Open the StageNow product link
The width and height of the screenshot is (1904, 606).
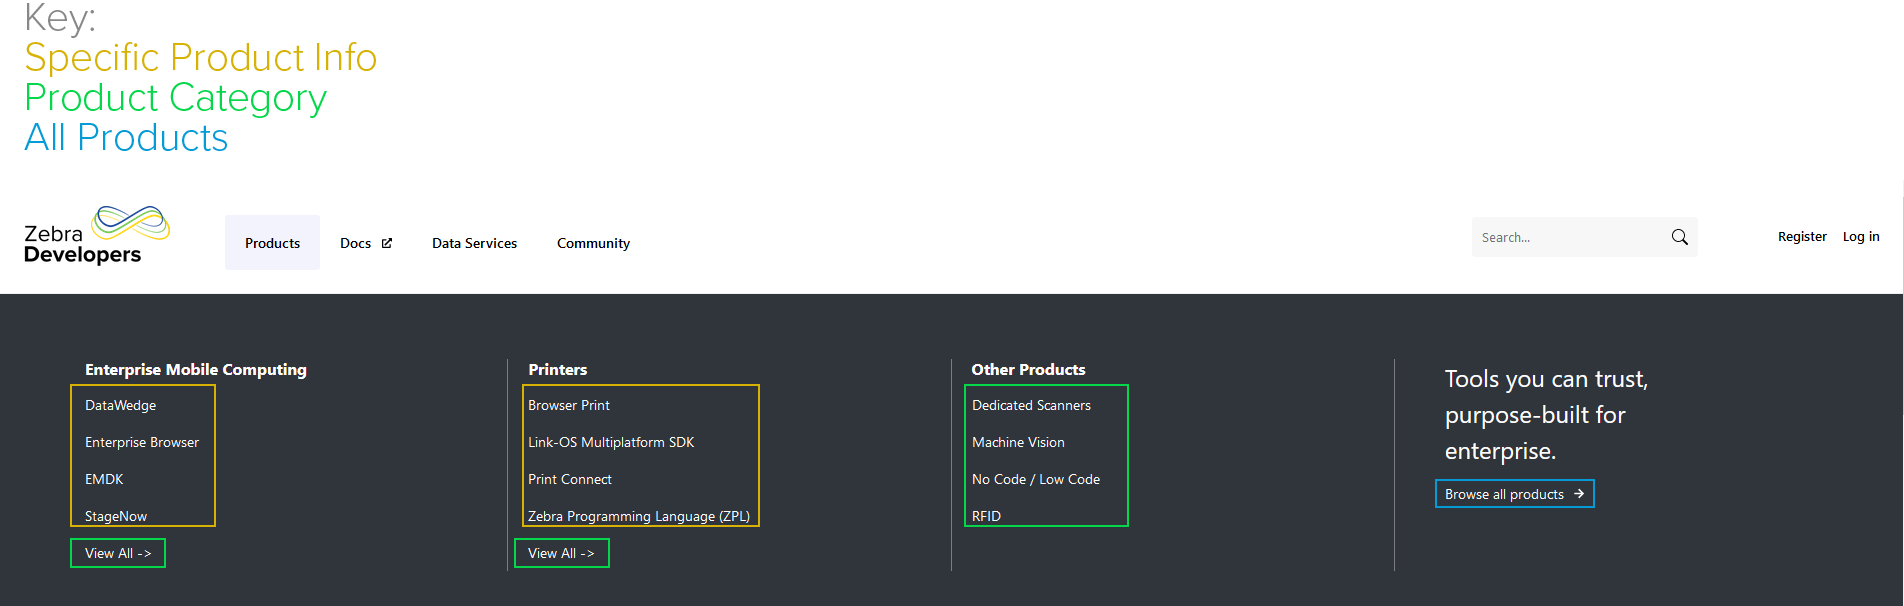tap(116, 516)
